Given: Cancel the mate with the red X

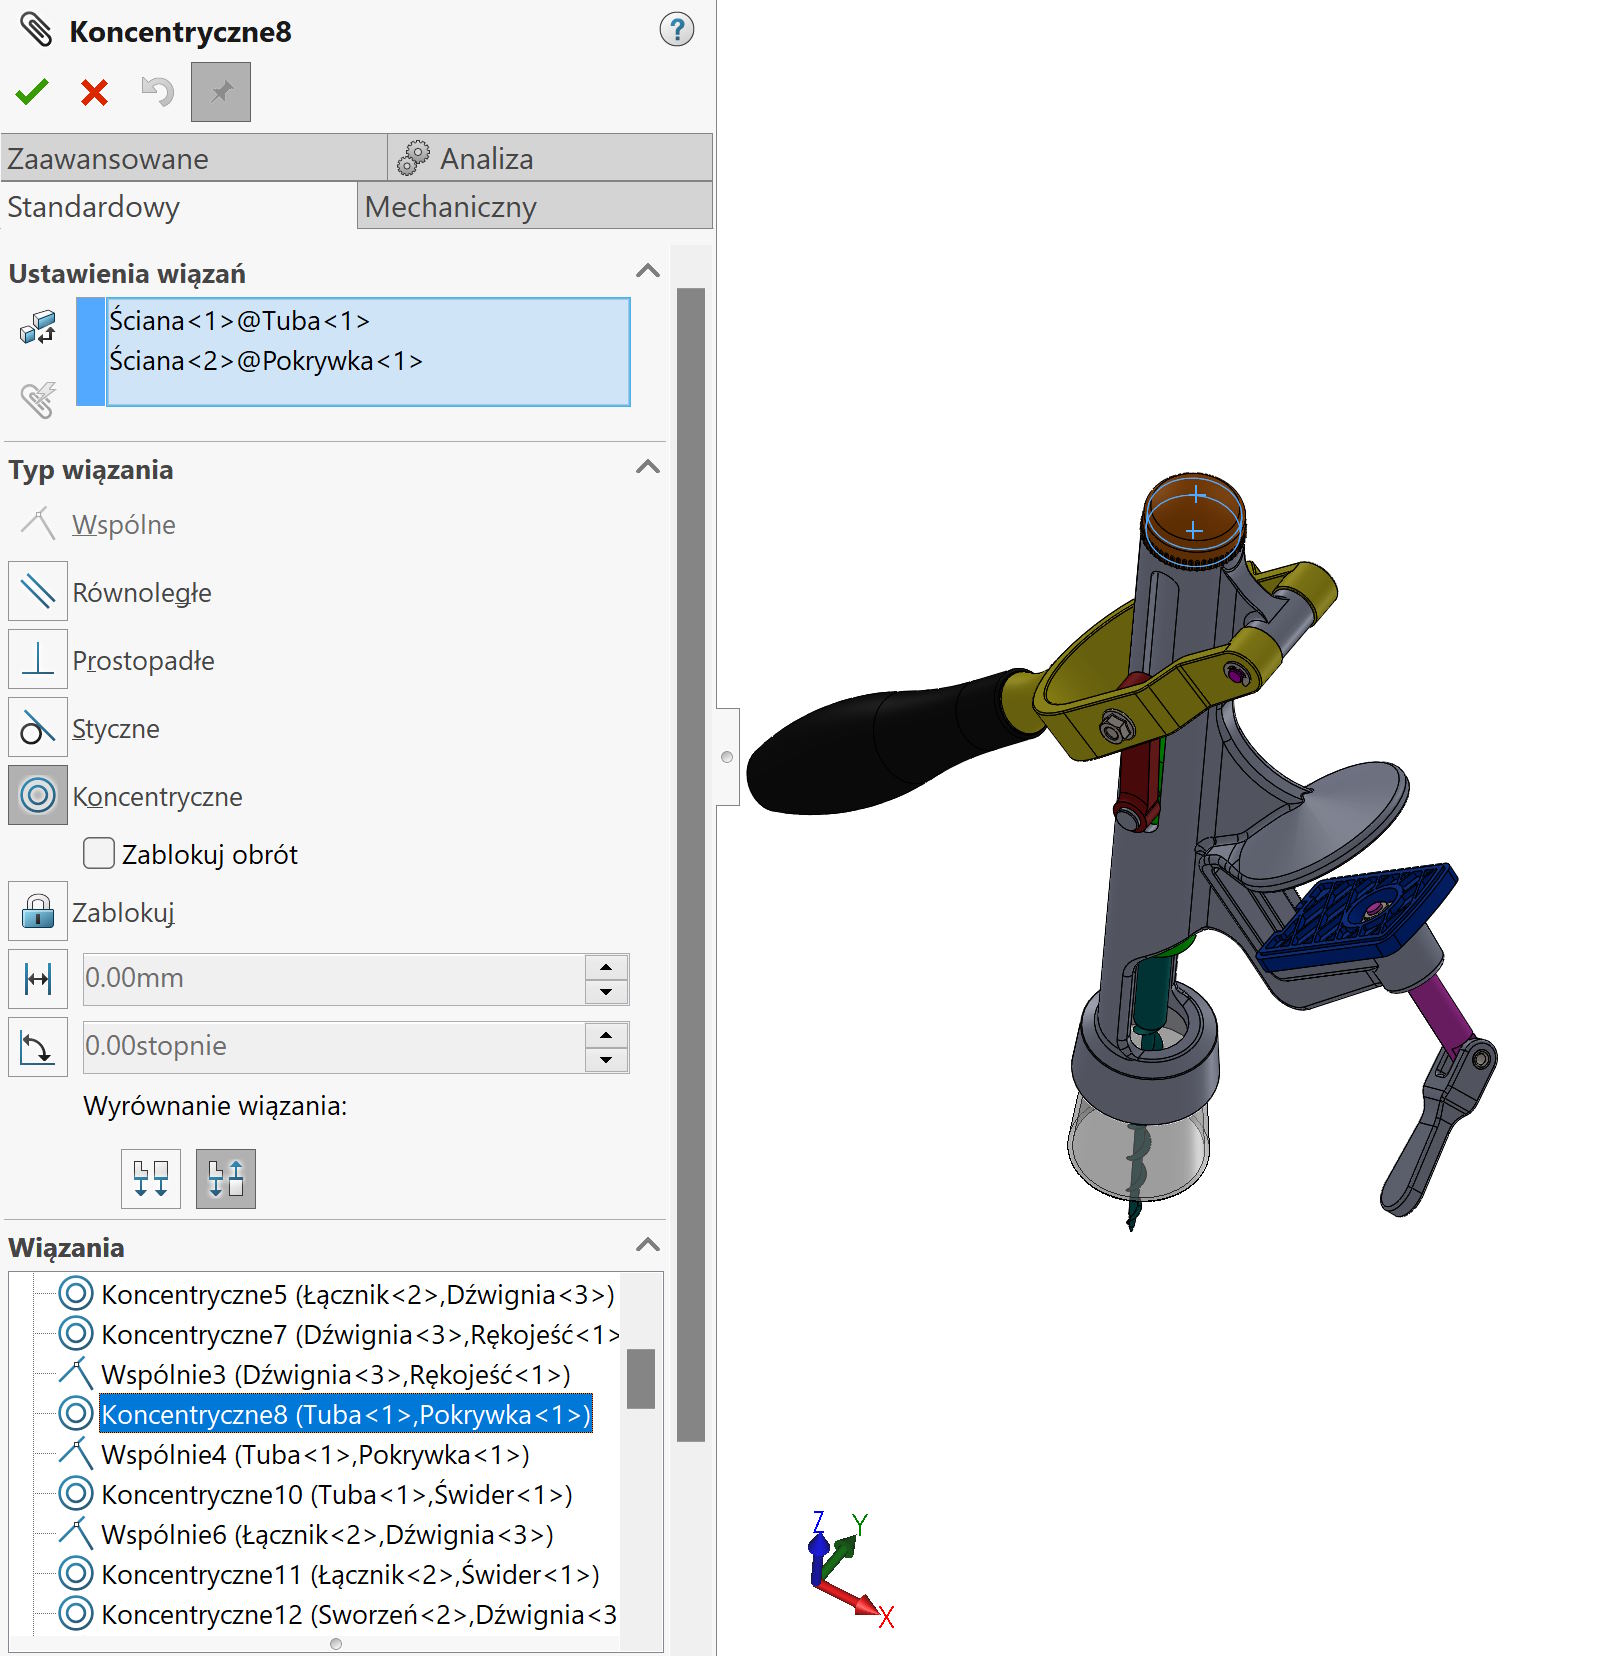Looking at the screenshot, I should (94, 92).
